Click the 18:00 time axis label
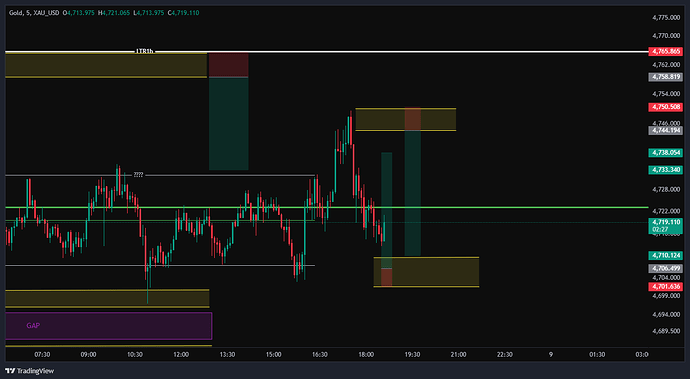 tap(366, 354)
